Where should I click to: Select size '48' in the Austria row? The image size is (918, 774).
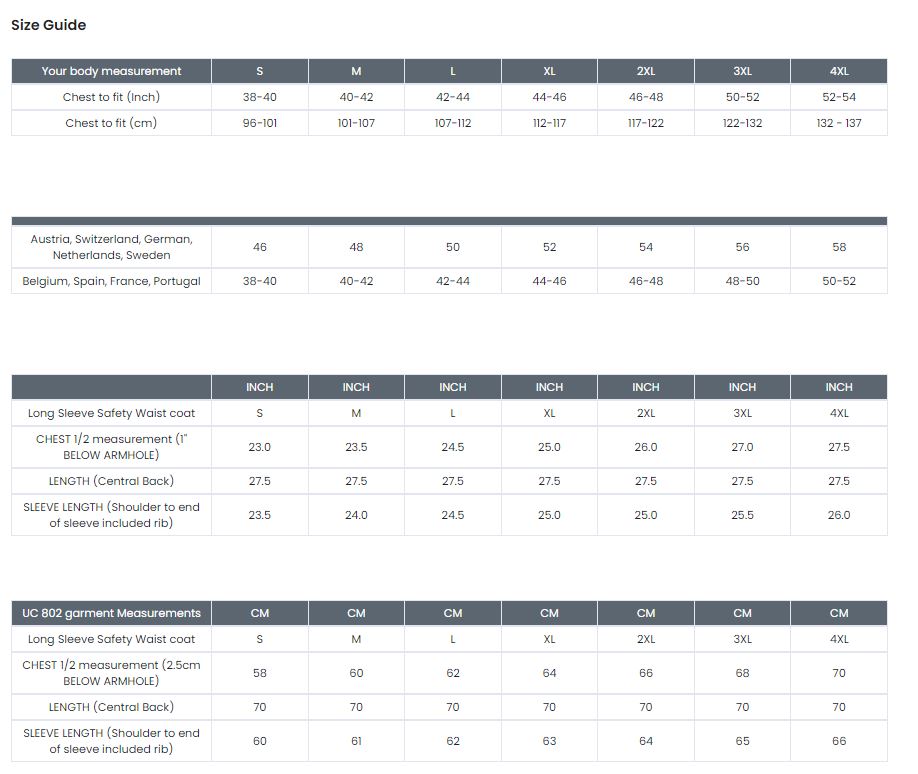coord(356,247)
